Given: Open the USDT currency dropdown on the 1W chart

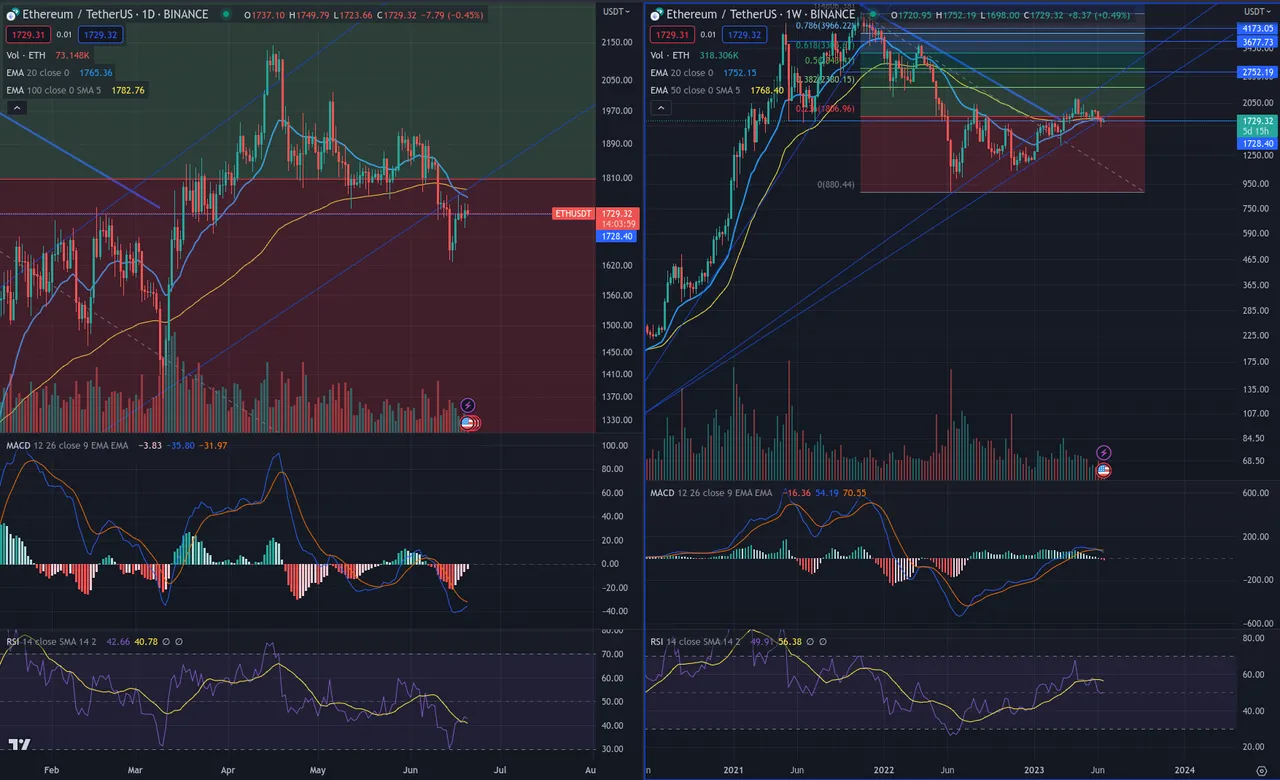Looking at the screenshot, I should 1257,11.
